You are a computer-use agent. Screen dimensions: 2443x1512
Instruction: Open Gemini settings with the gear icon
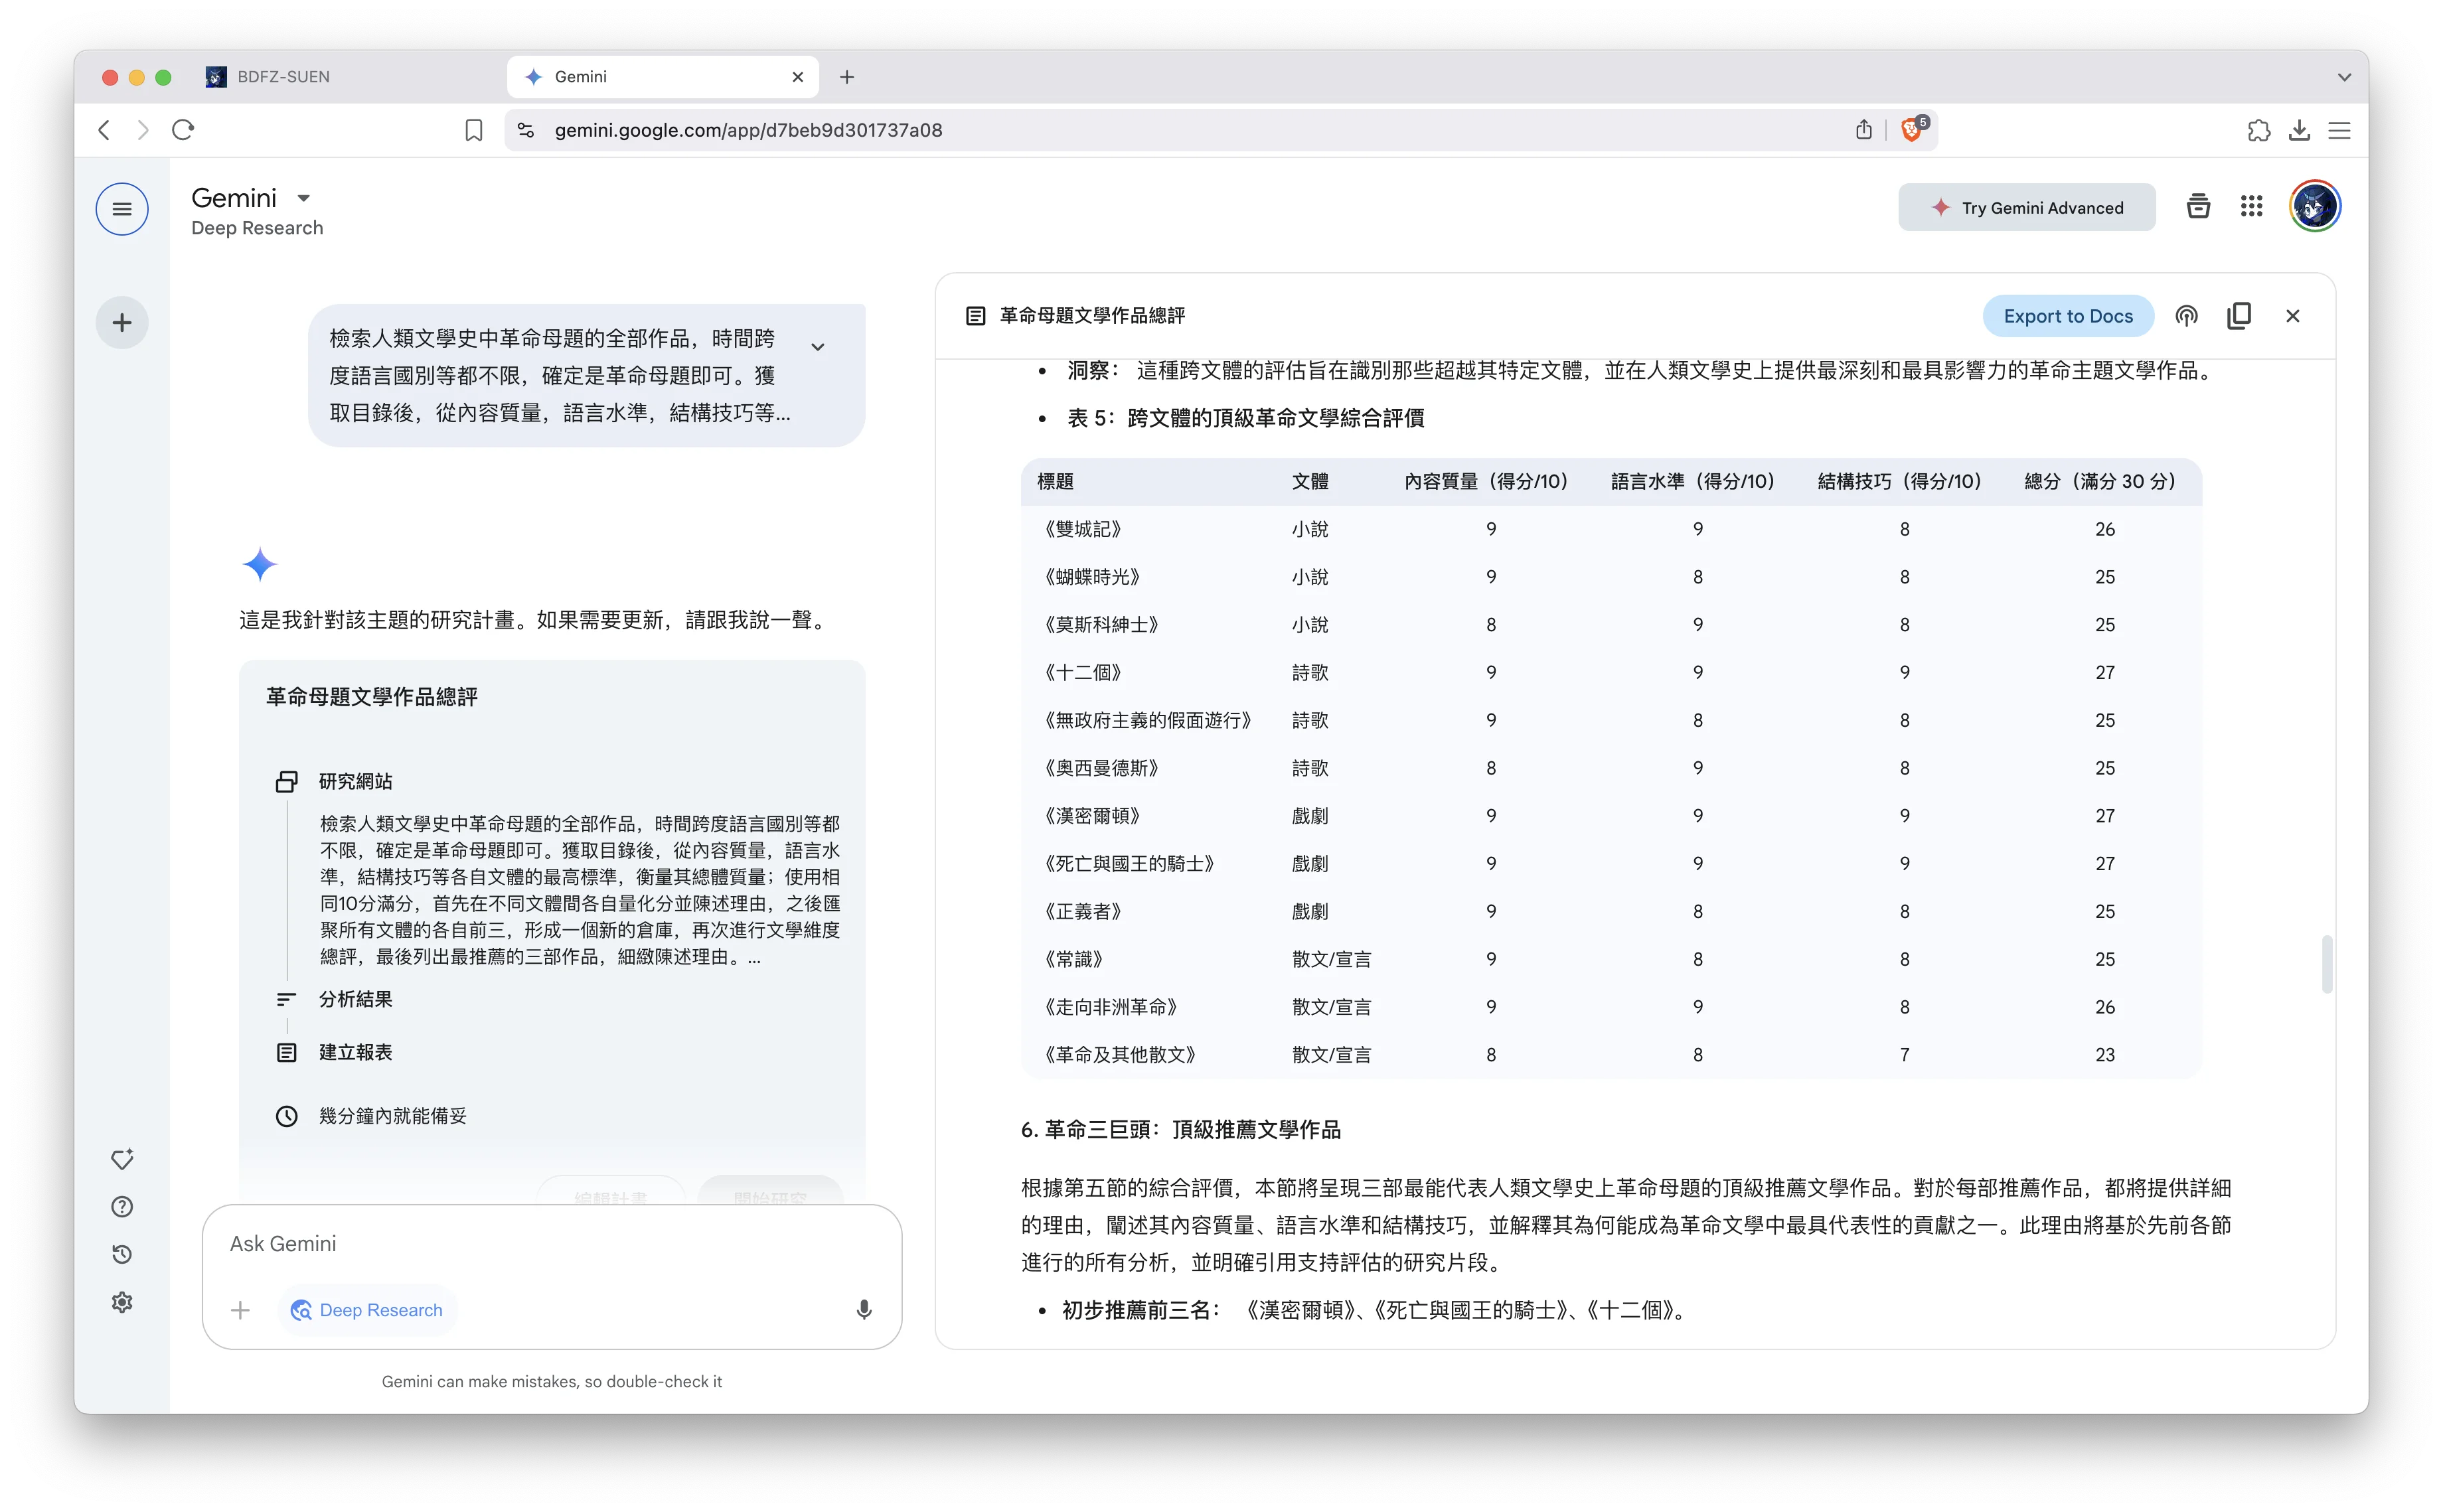click(x=121, y=1301)
